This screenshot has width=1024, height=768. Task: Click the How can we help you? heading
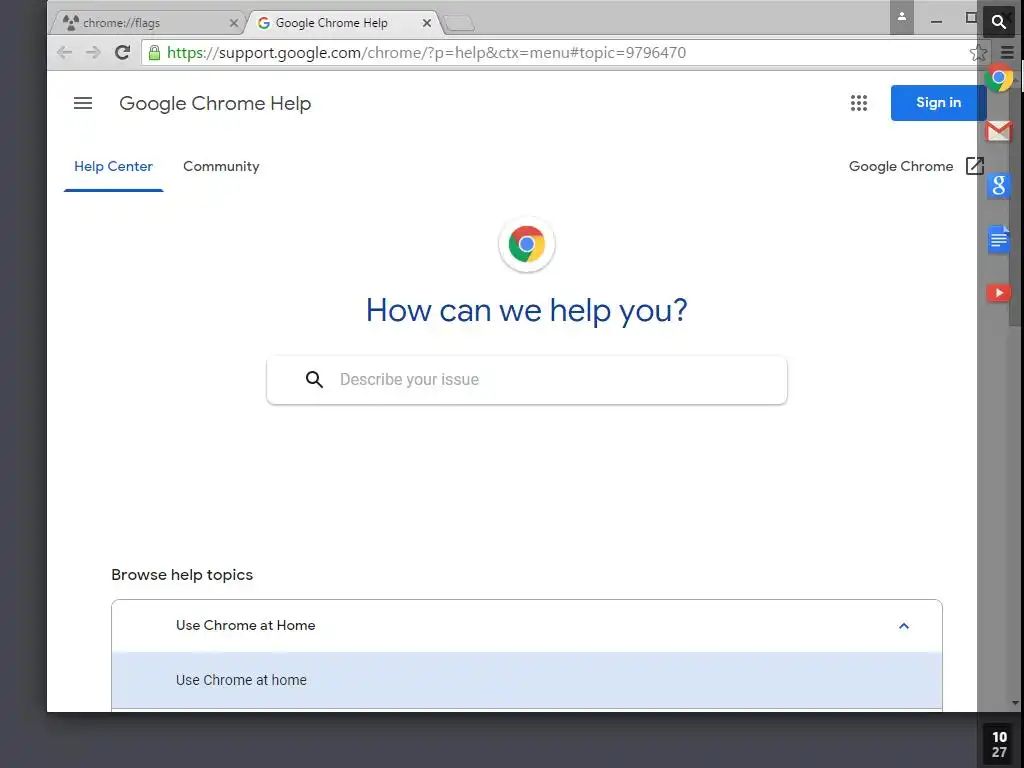[x=526, y=310]
